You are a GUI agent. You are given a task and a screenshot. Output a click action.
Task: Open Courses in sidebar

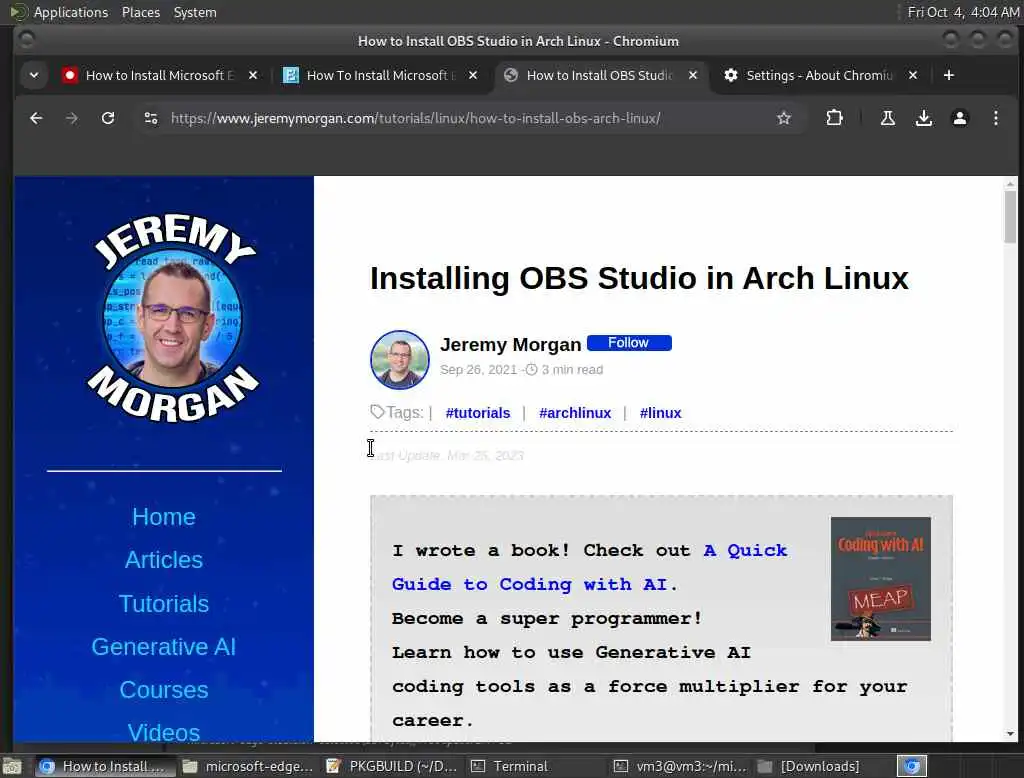pyautogui.click(x=164, y=690)
